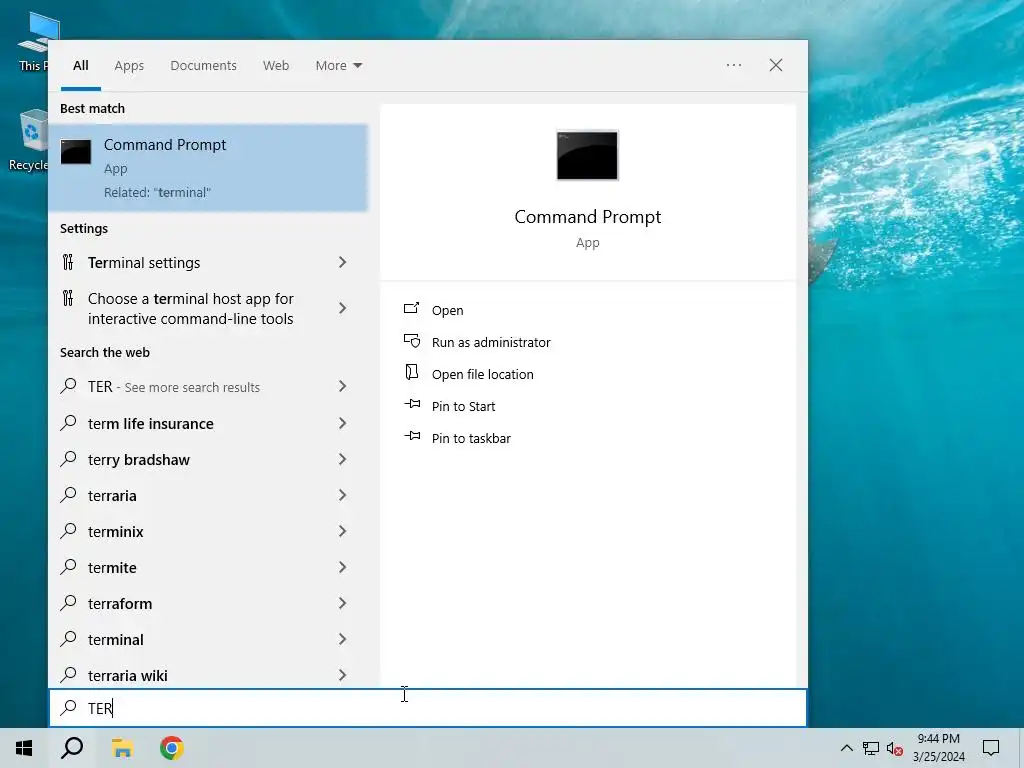
Task: Click the search box magnifier icon
Action: [x=68, y=707]
